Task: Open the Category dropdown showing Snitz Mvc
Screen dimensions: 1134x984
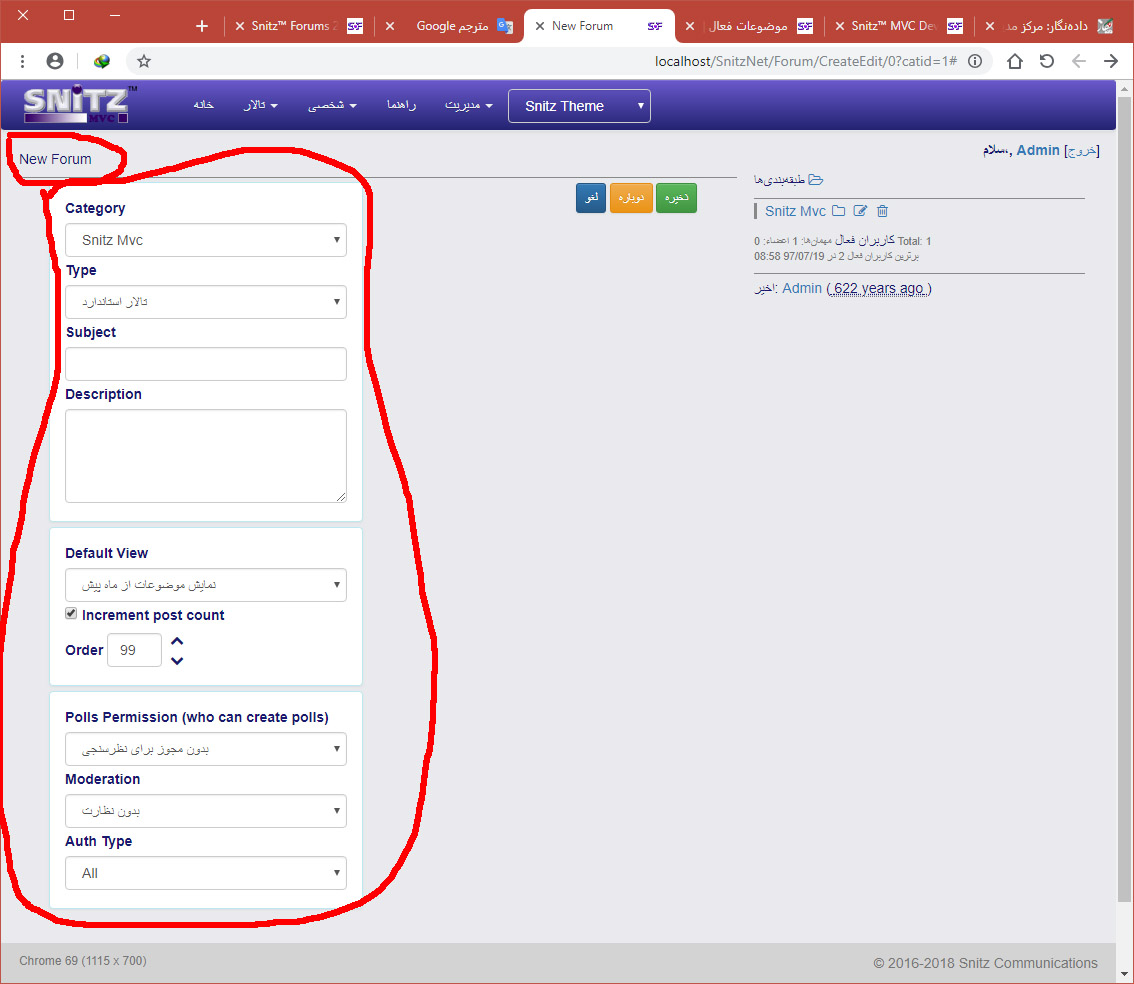Action: pyautogui.click(x=205, y=240)
